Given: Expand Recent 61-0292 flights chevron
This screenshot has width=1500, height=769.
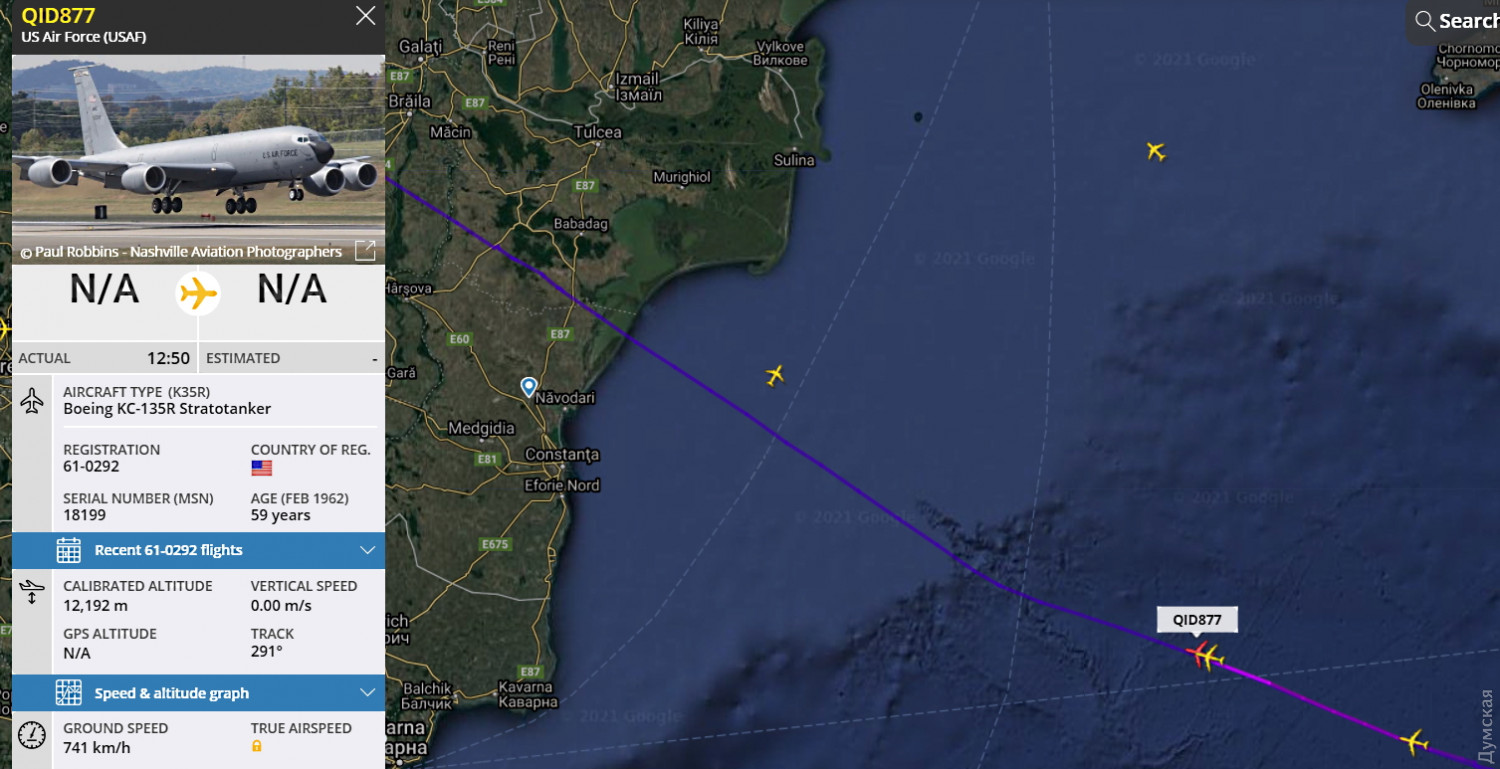Looking at the screenshot, I should coord(367,550).
